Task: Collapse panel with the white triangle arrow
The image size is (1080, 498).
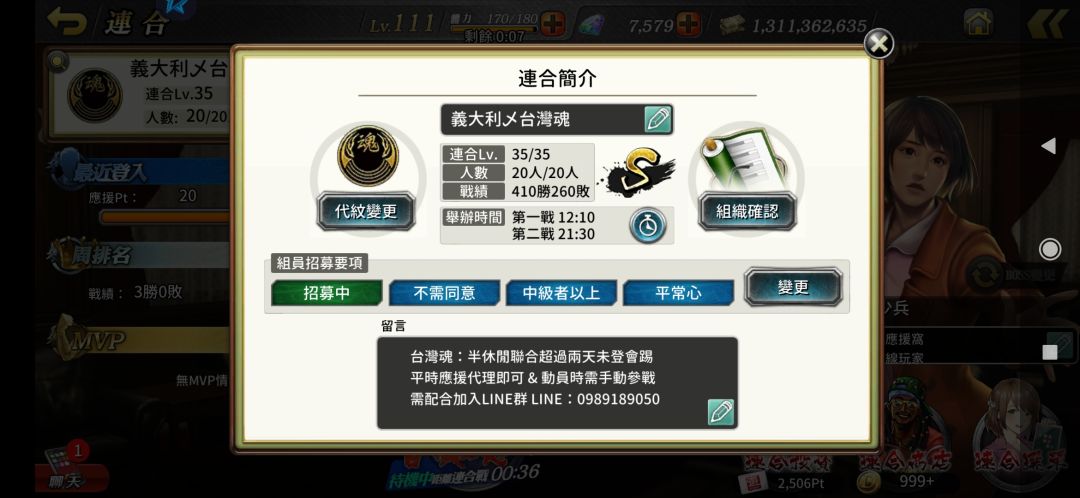Action: 1048,146
